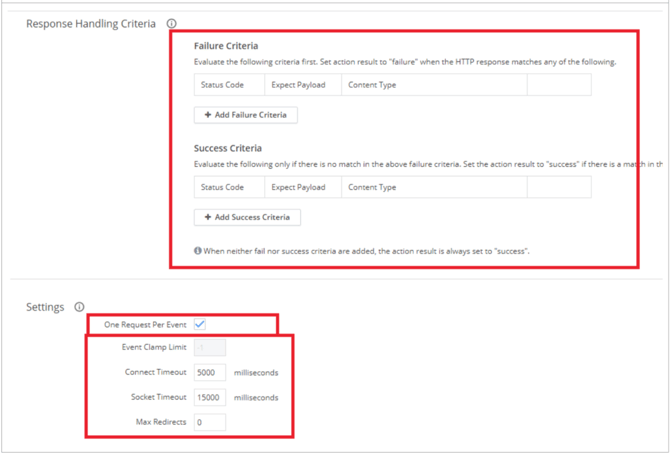
Task: Click the Success Criteria heading
Action: 228,148
